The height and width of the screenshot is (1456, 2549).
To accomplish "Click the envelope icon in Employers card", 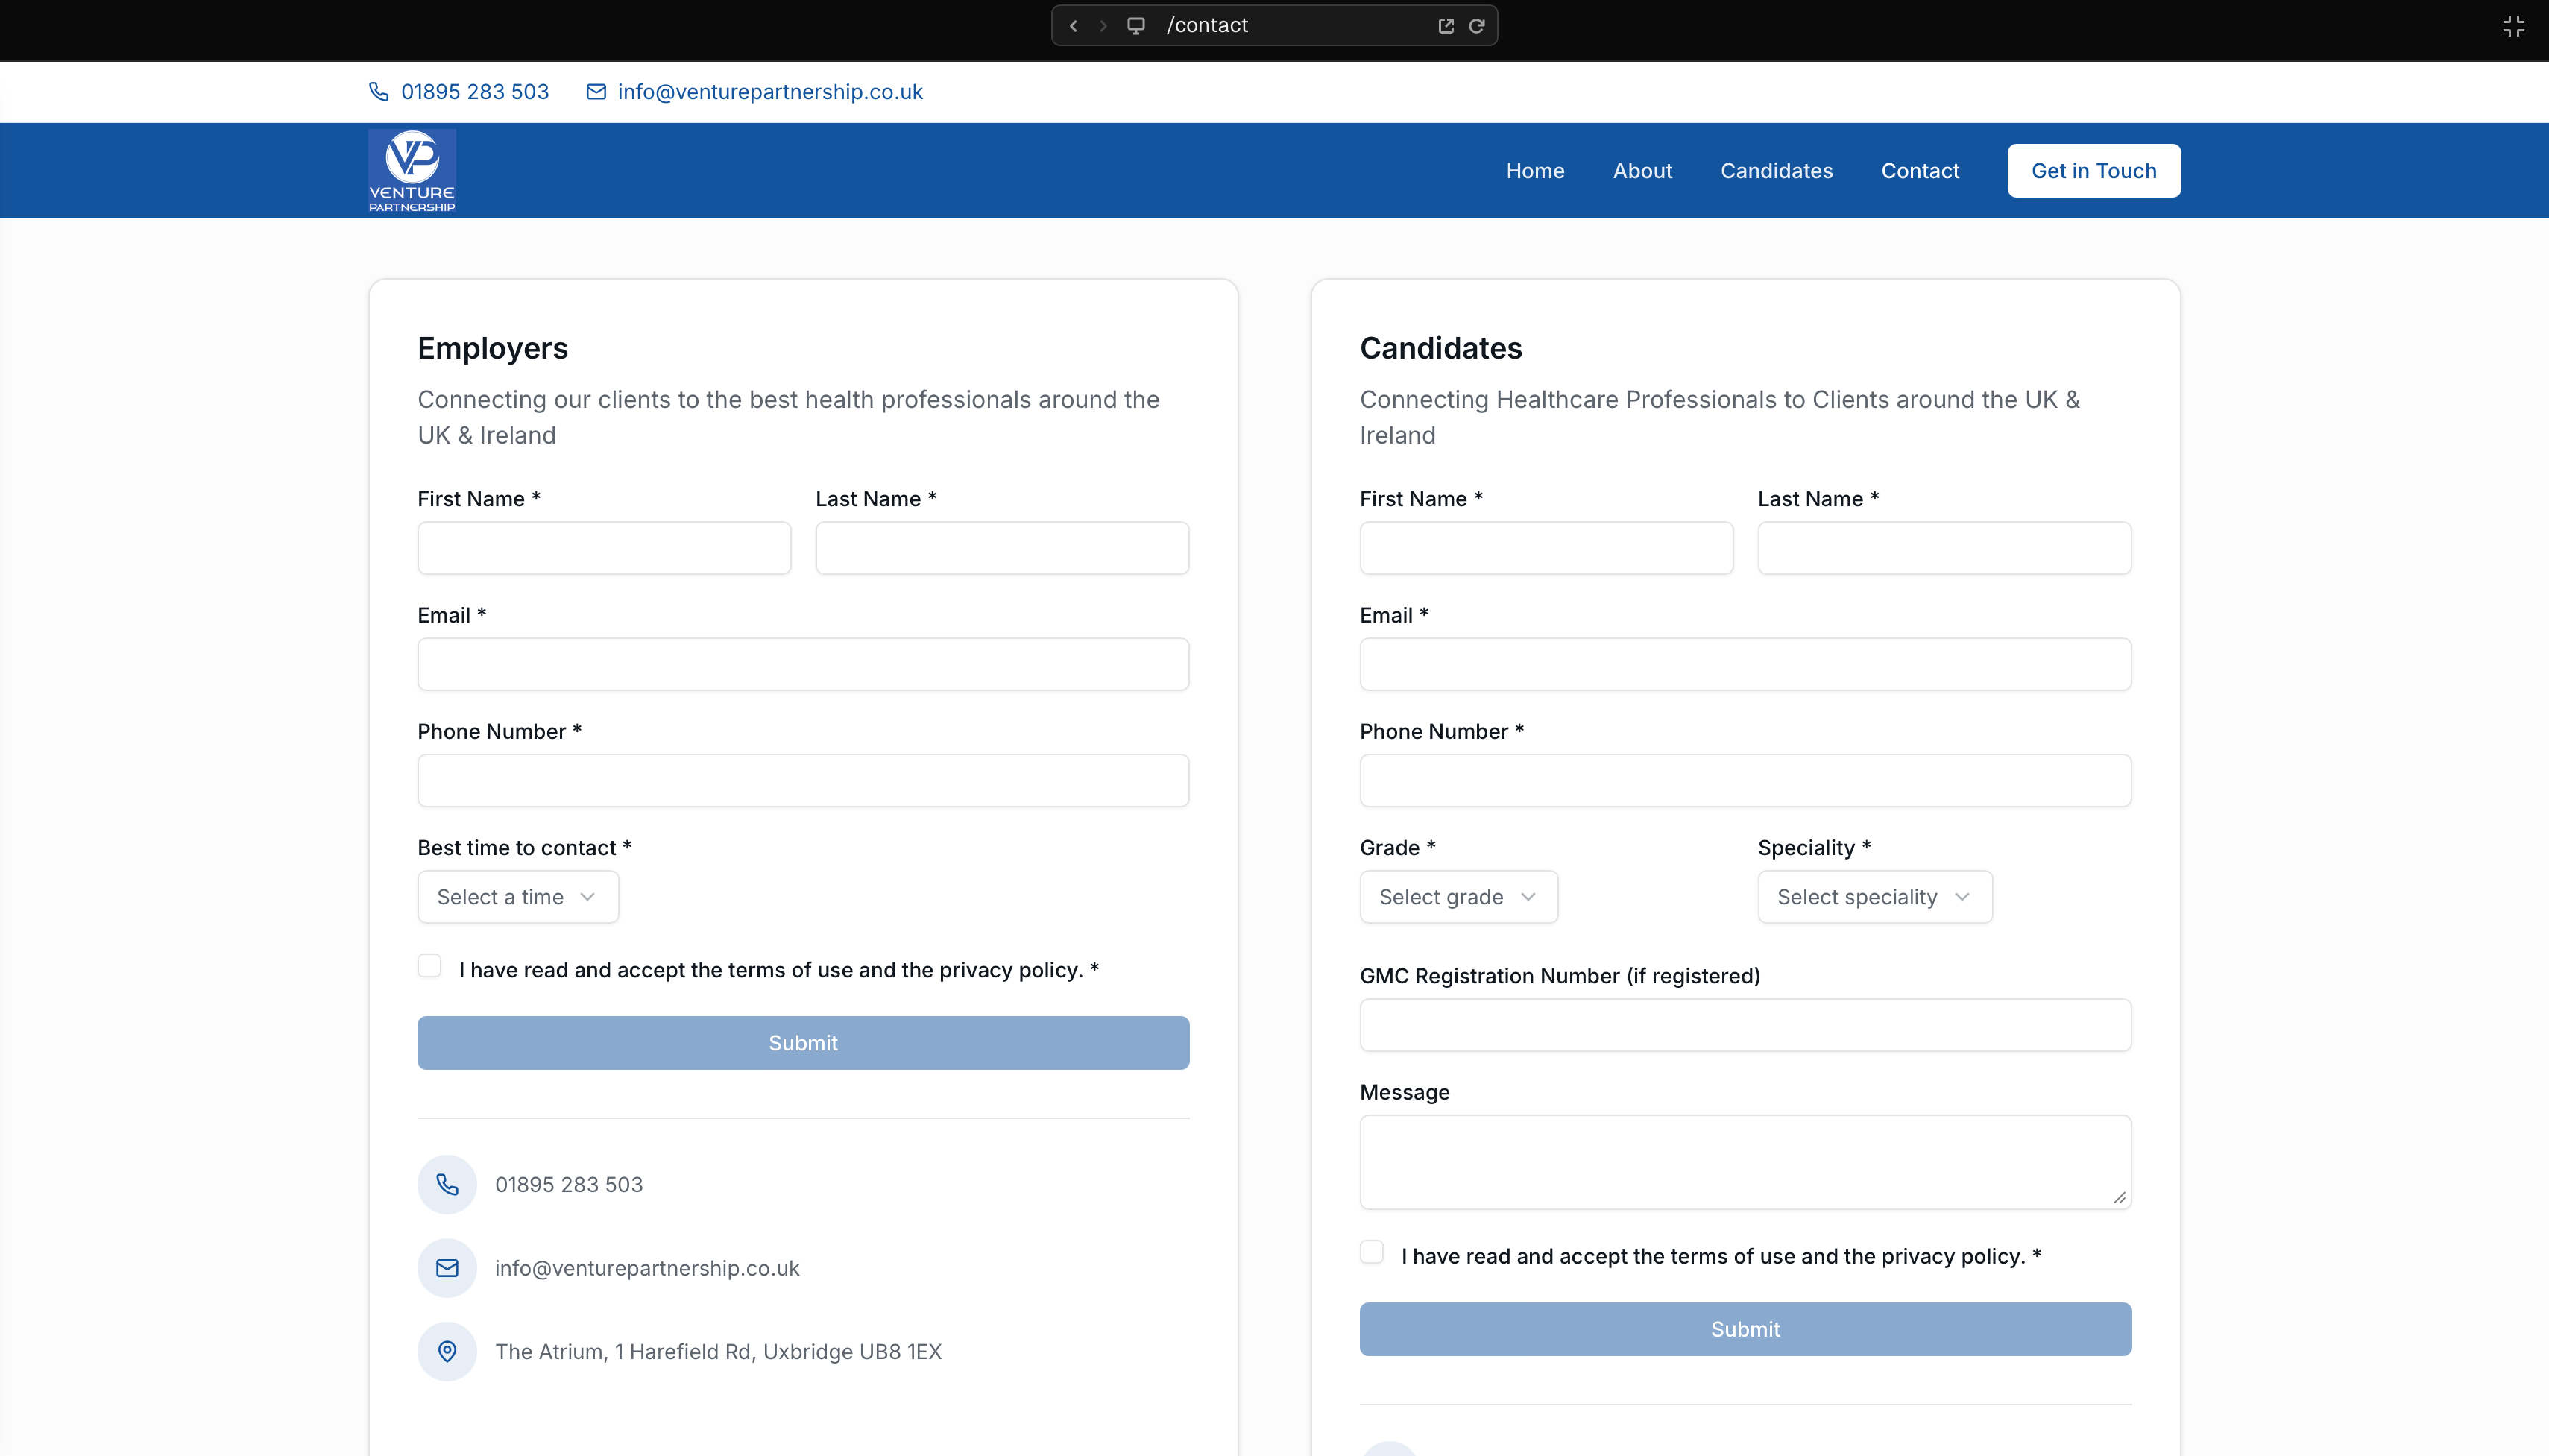I will tap(447, 1268).
